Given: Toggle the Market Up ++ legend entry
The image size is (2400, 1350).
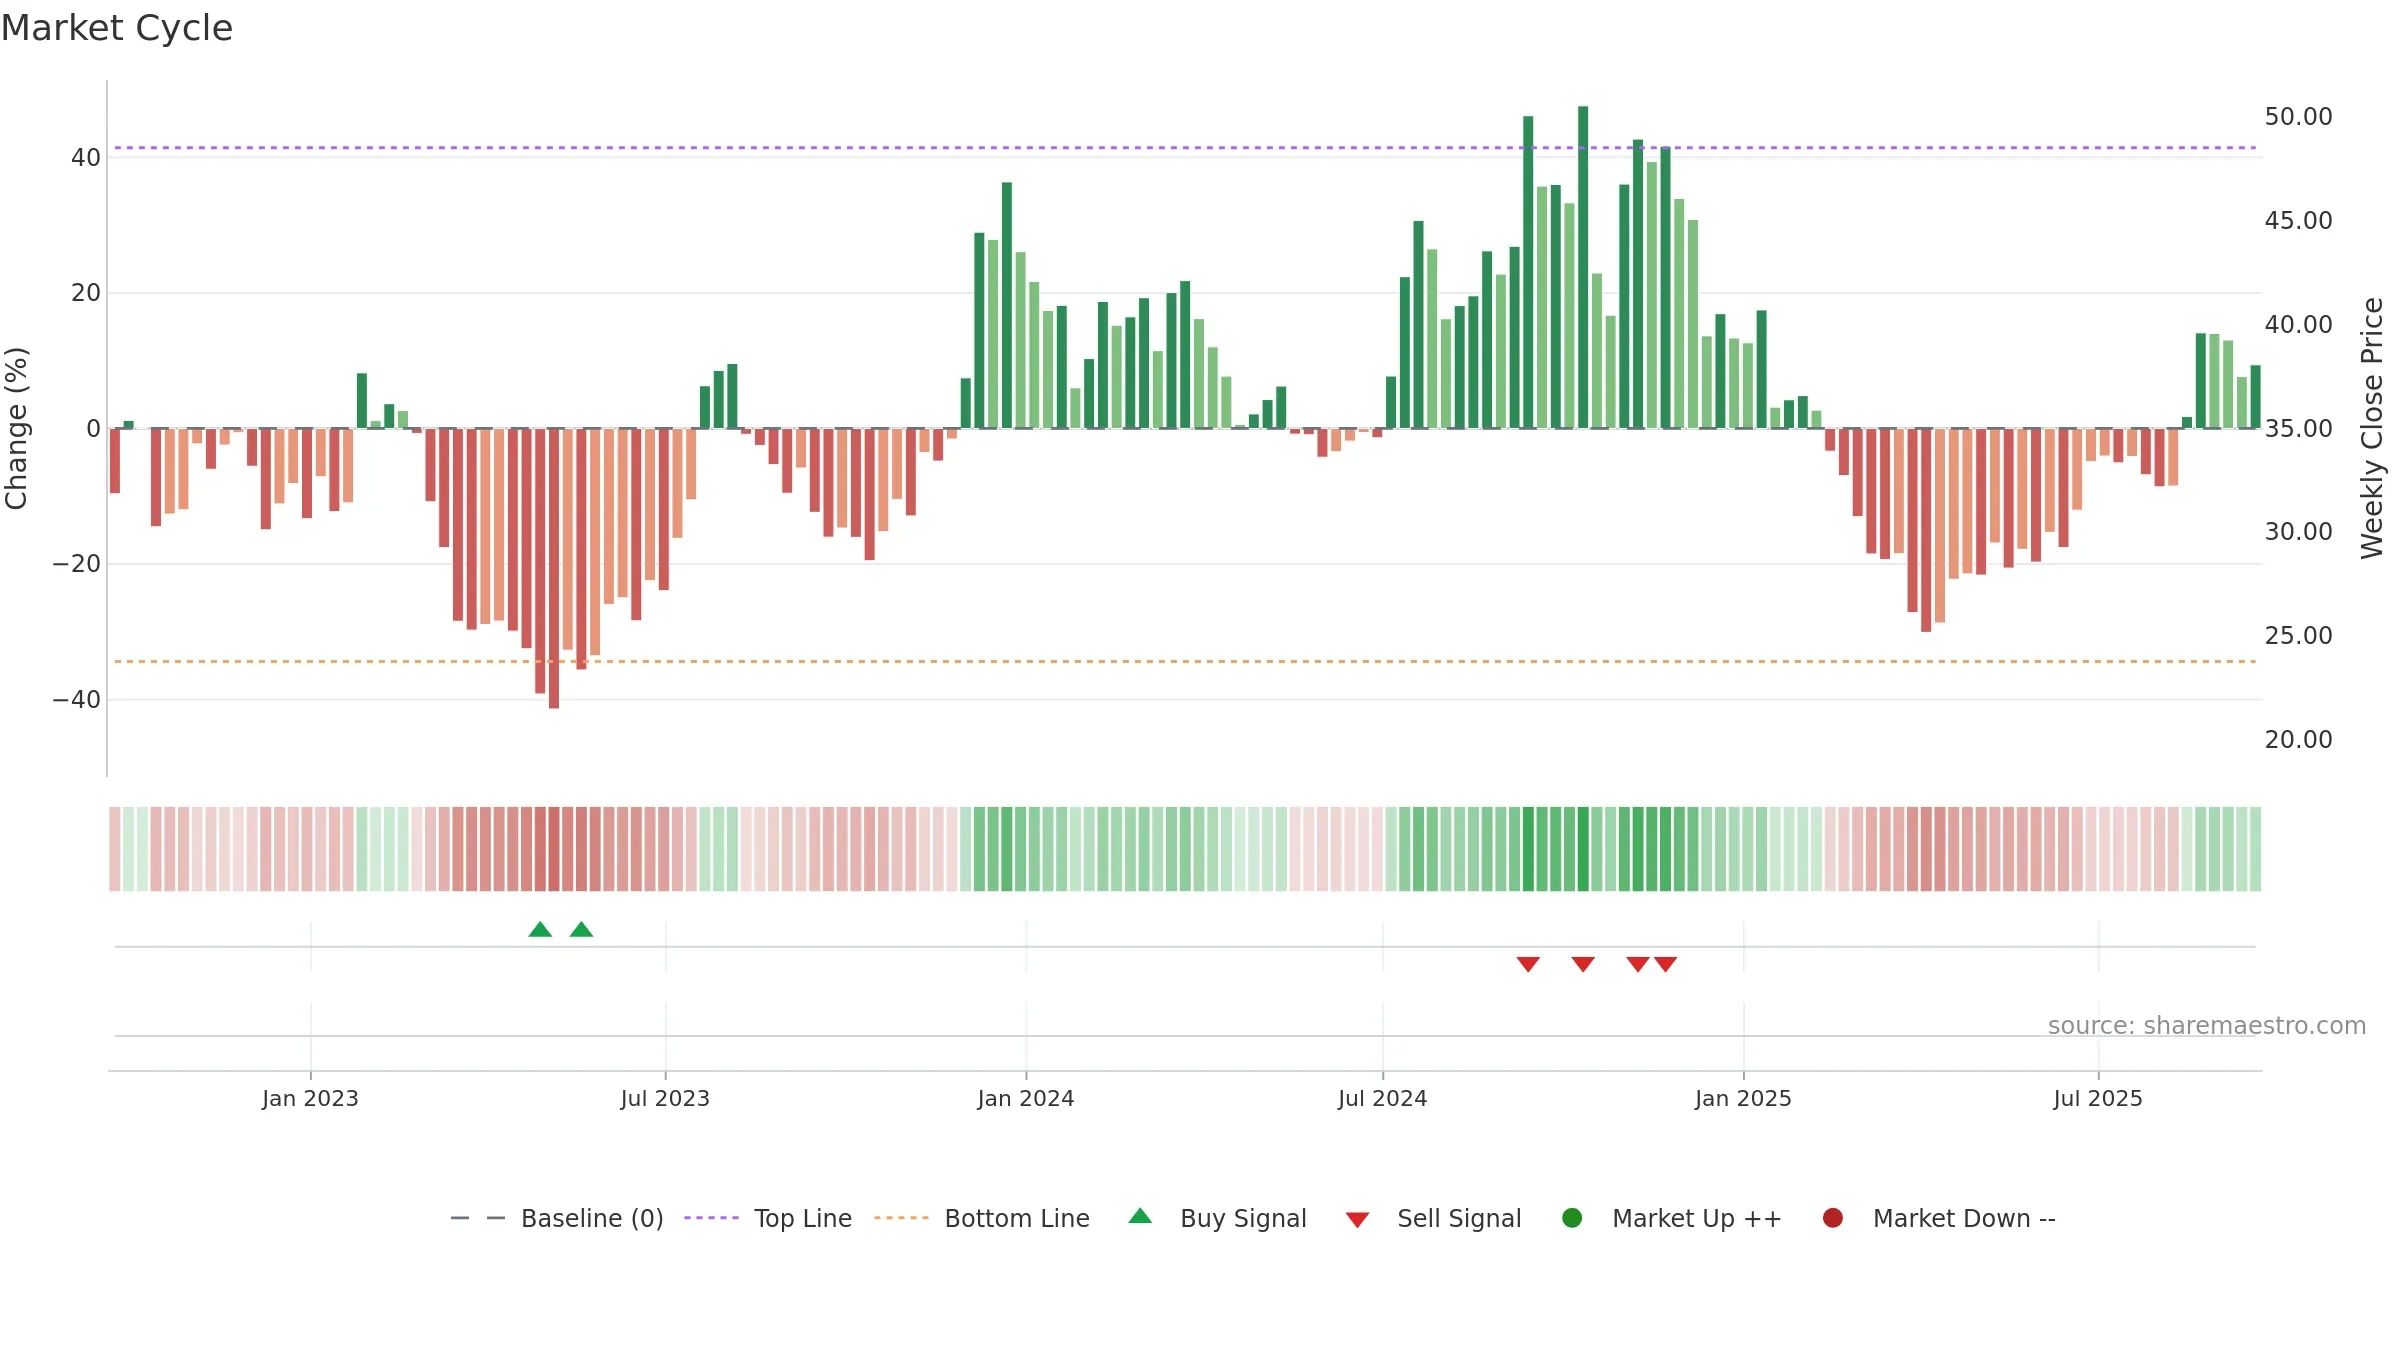Looking at the screenshot, I should click(x=1671, y=1218).
